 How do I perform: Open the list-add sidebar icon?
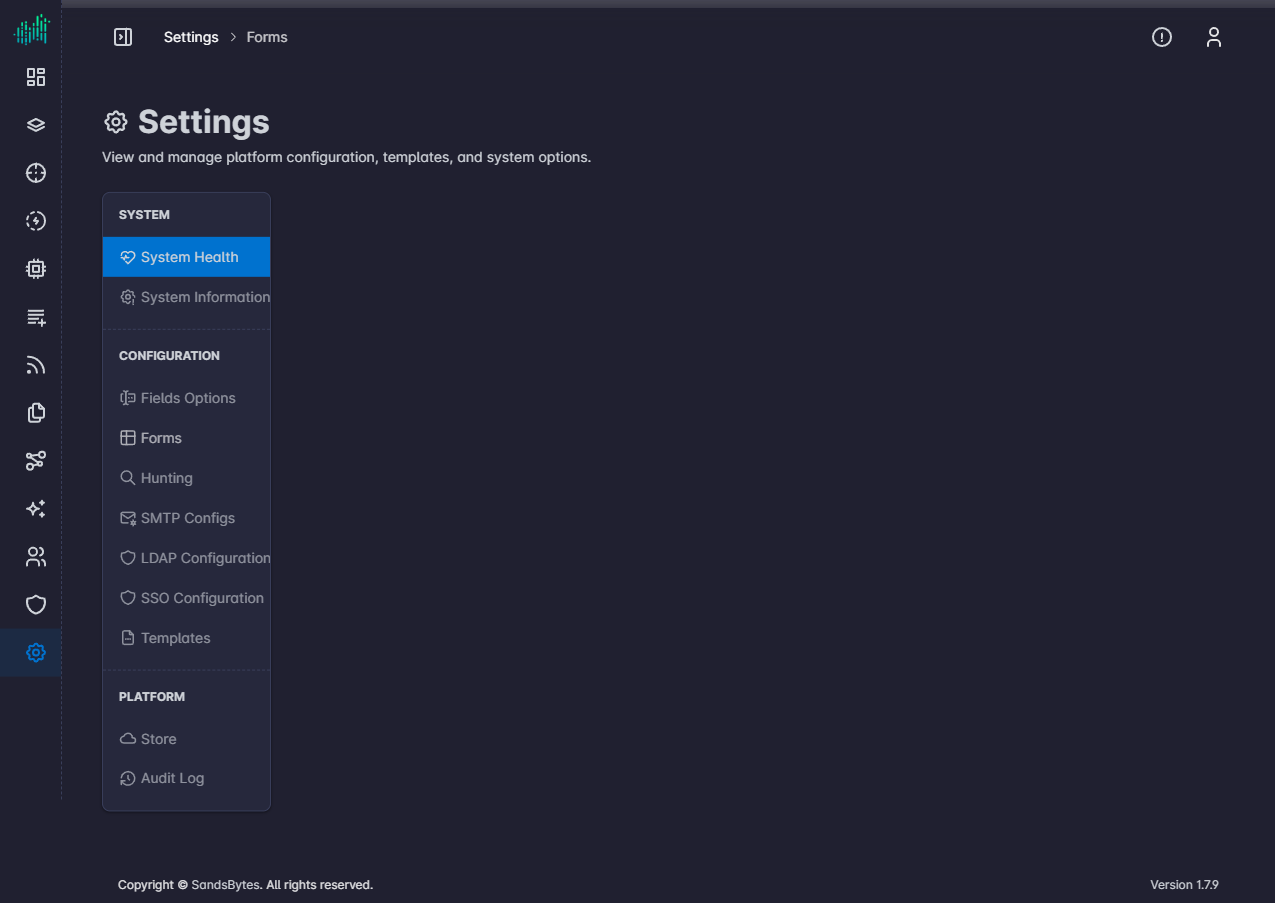[x=36, y=317]
